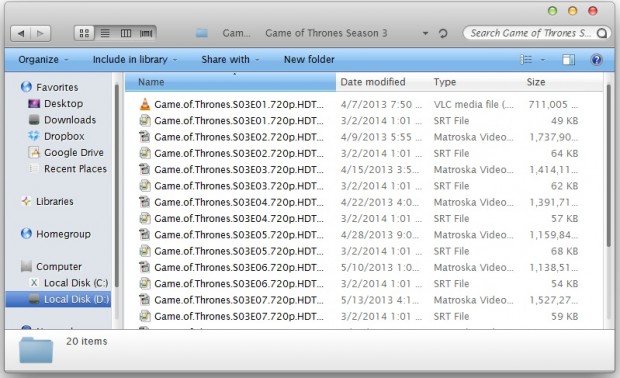Select Desktop in Favorites

point(63,104)
